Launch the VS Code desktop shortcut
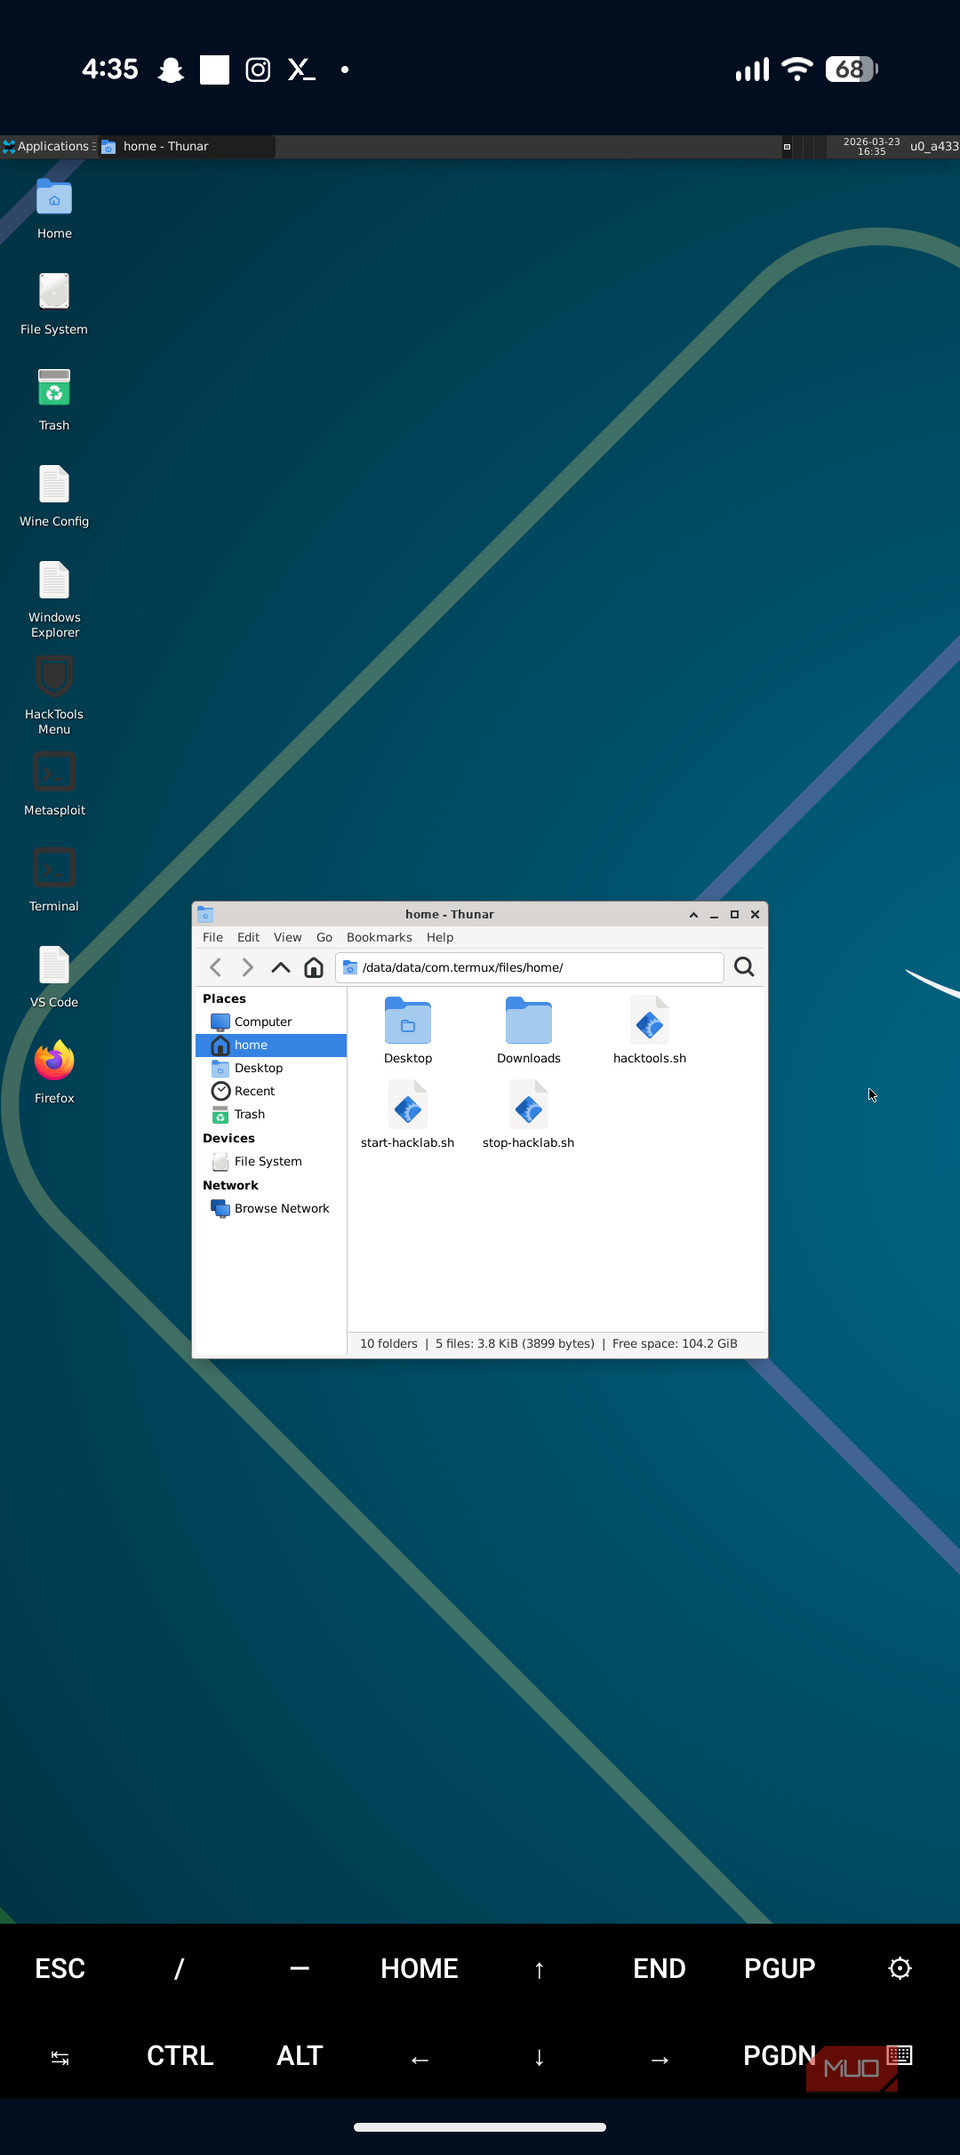The image size is (960, 2155). [x=54, y=977]
